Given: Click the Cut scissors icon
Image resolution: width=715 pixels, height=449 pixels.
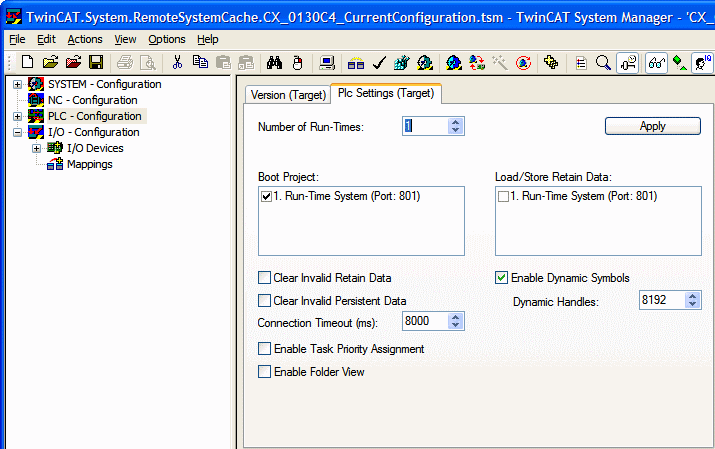Looking at the screenshot, I should point(177,62).
